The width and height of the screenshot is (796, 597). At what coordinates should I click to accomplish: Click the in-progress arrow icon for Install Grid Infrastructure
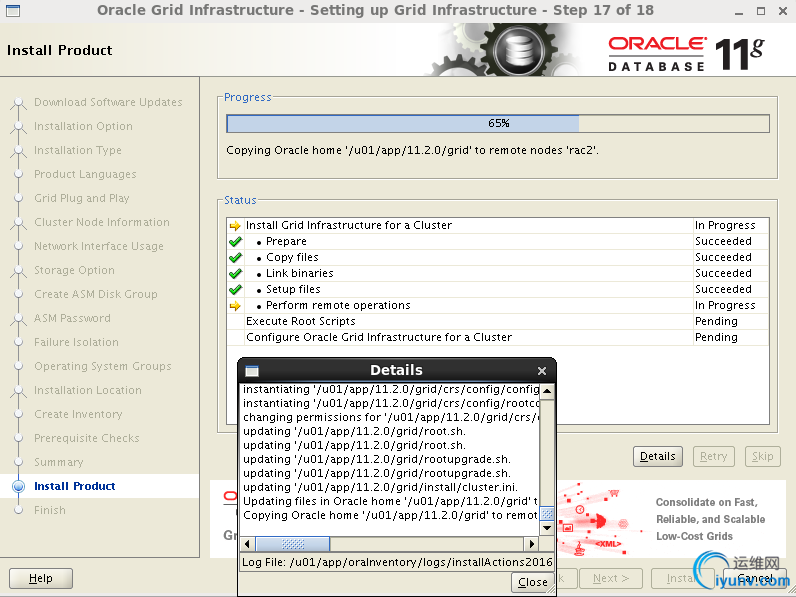pyautogui.click(x=235, y=225)
